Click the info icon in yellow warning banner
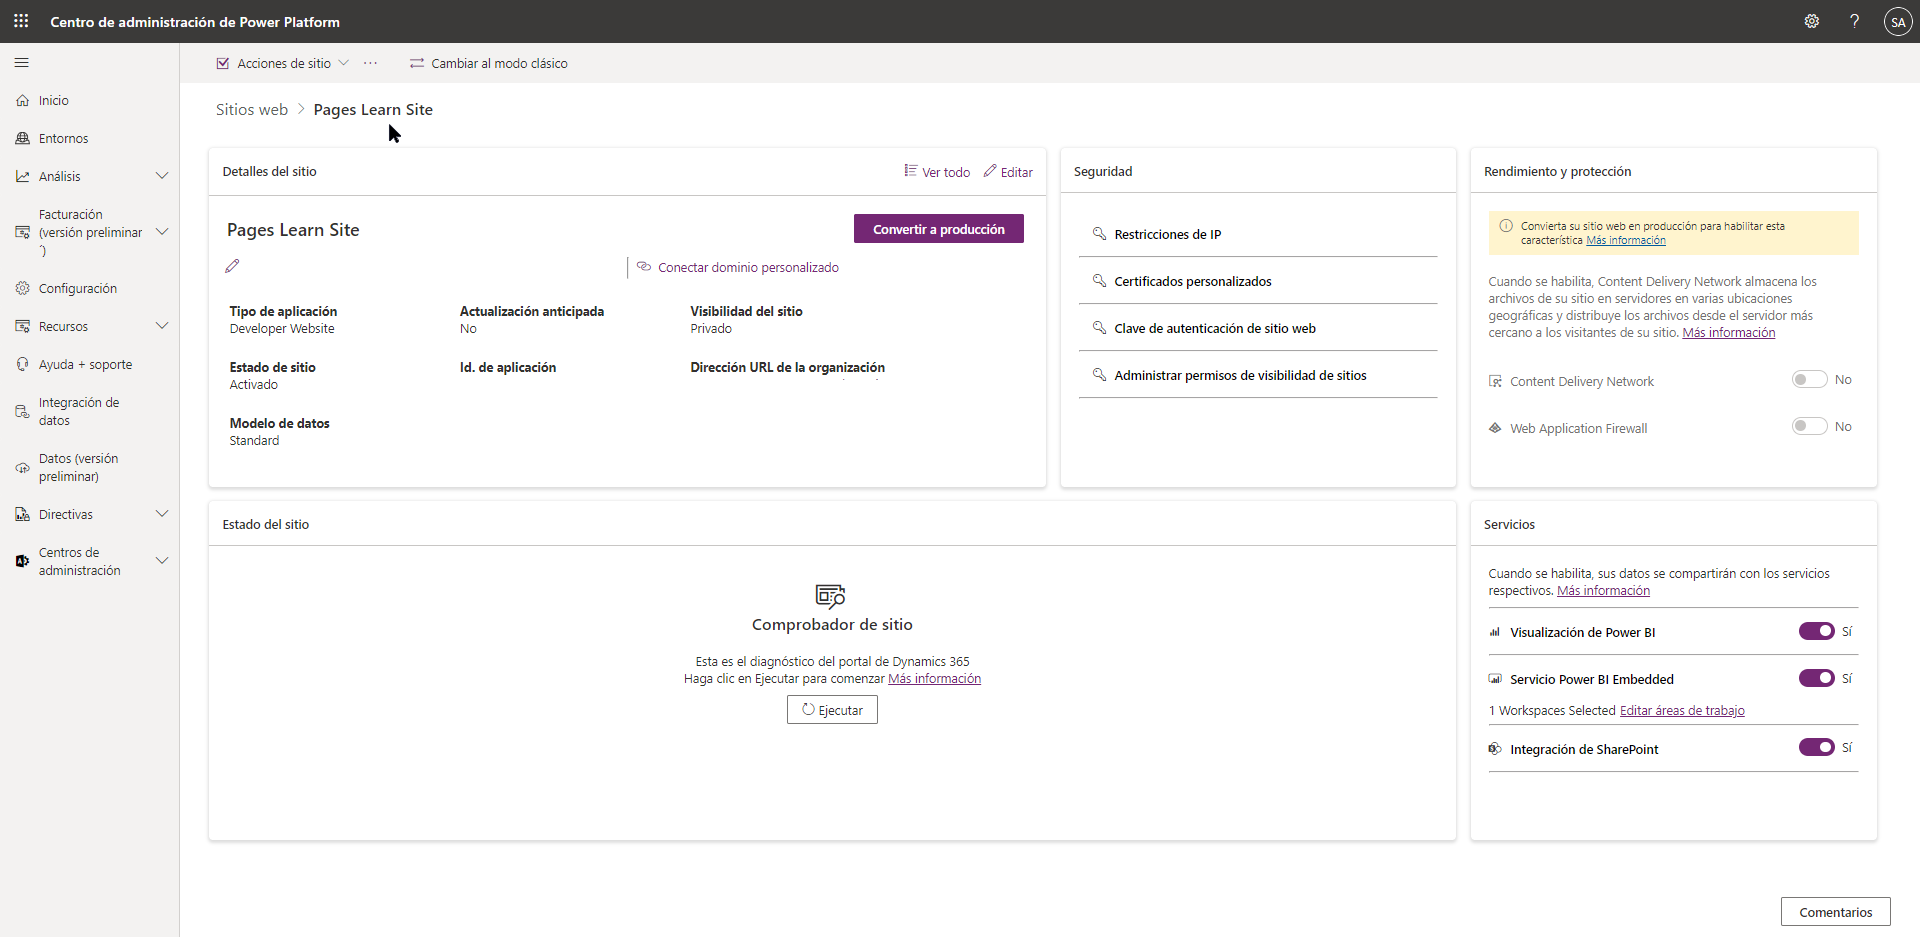 [1506, 226]
